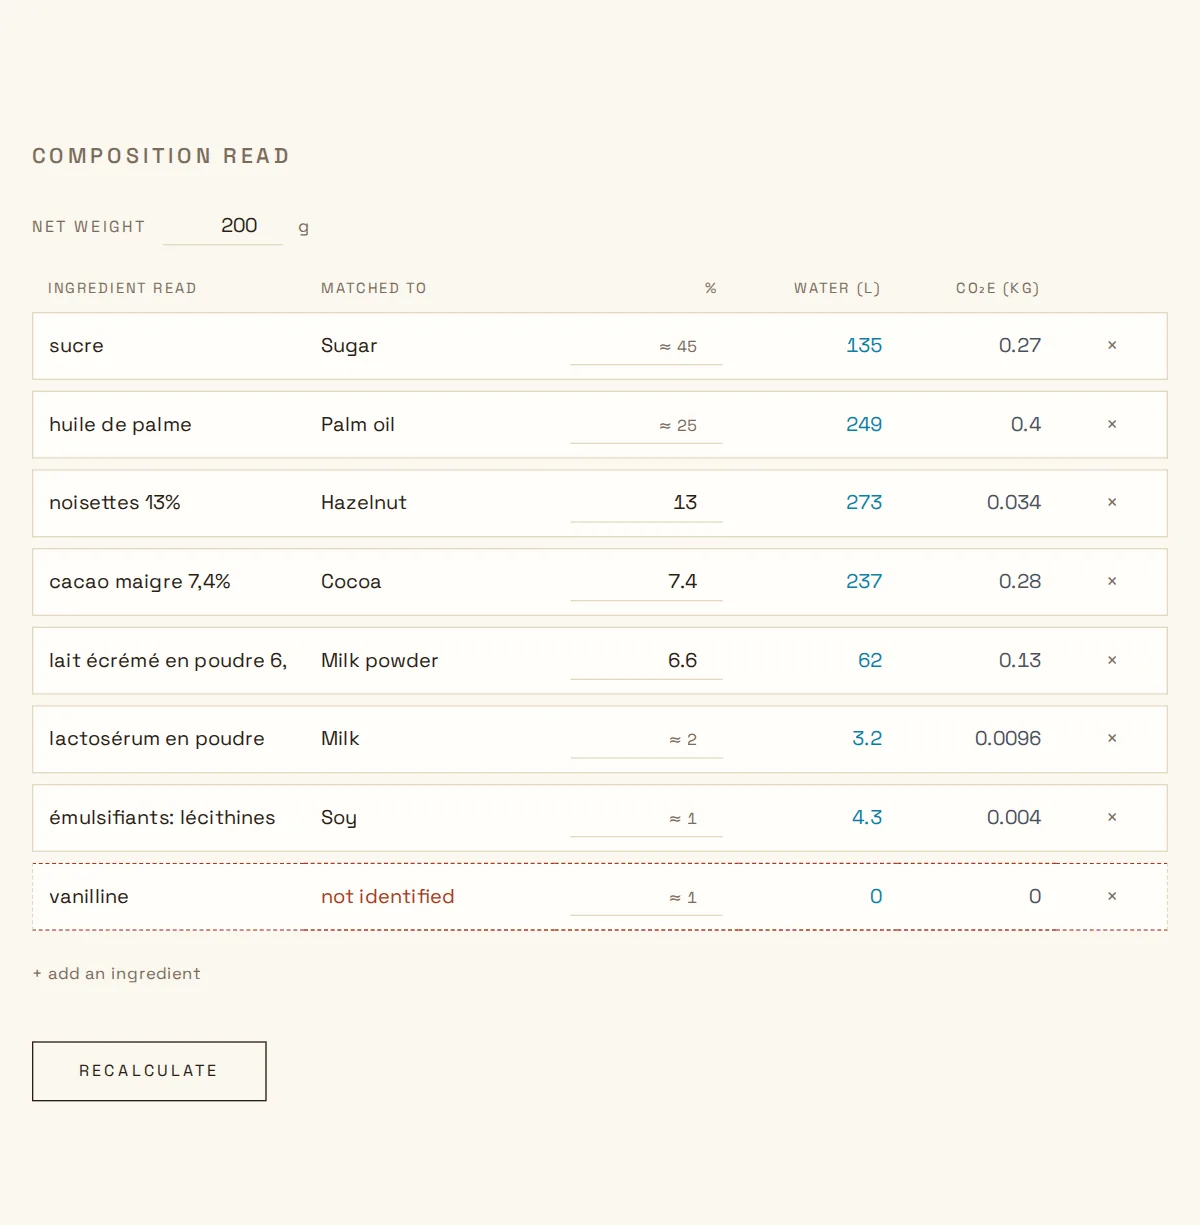Click the 'cacao maigre 7,4%' ingredient name
Image resolution: width=1200 pixels, height=1225 pixels.
(x=140, y=582)
